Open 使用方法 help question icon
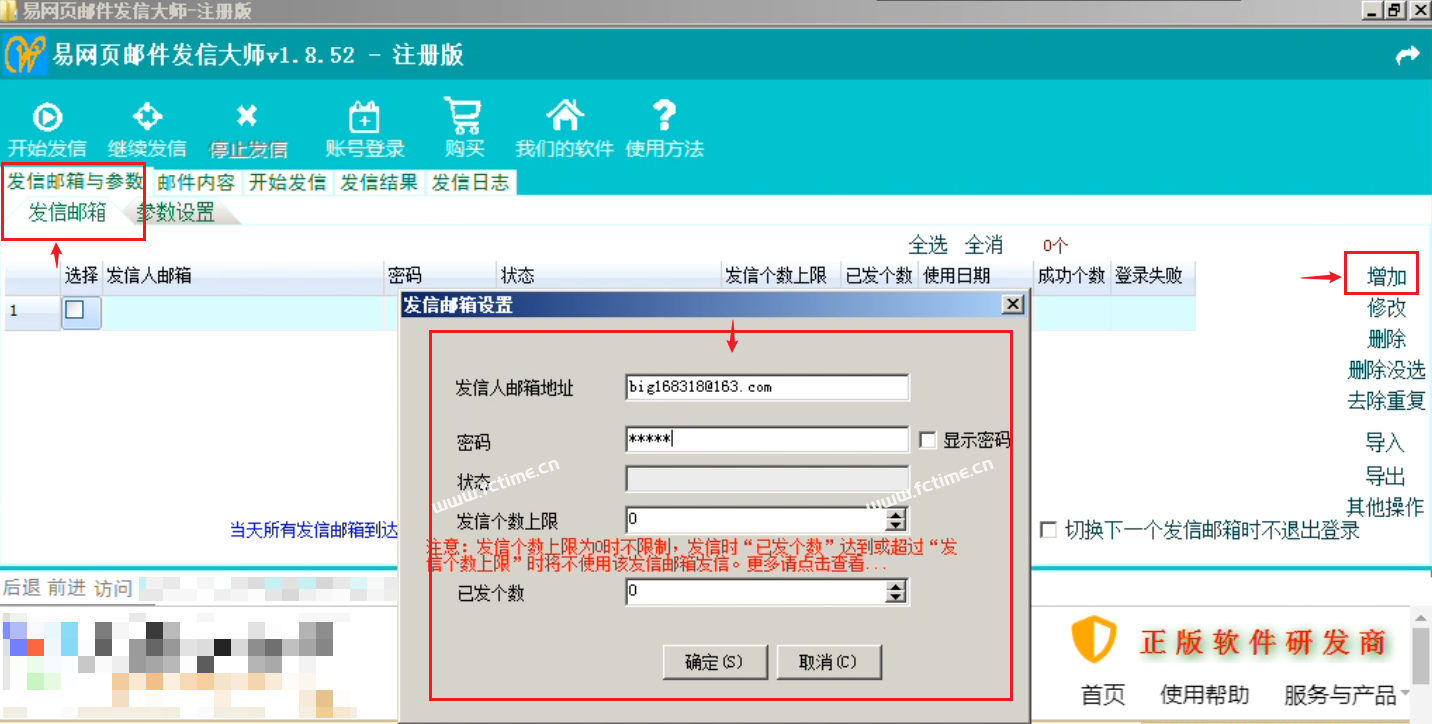The height and width of the screenshot is (724, 1432). [664, 116]
